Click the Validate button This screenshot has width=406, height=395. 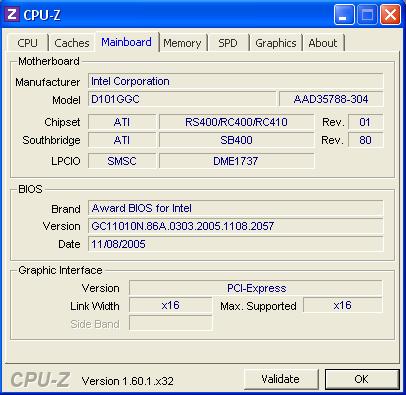tap(280, 379)
